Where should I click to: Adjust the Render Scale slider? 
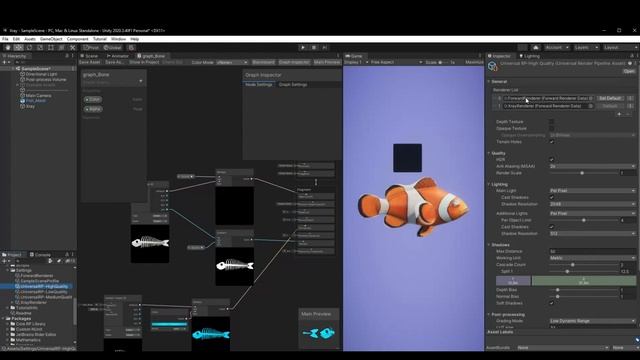(584, 173)
